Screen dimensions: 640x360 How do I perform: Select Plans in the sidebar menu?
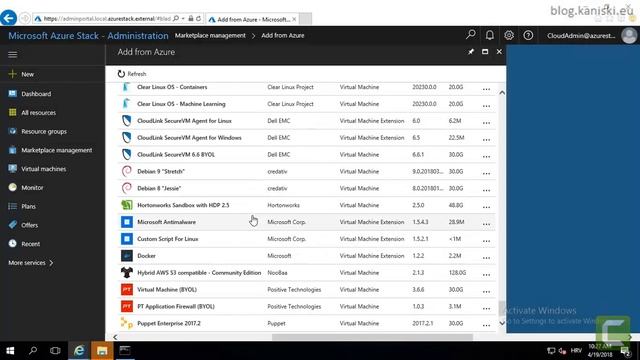tap(28, 207)
